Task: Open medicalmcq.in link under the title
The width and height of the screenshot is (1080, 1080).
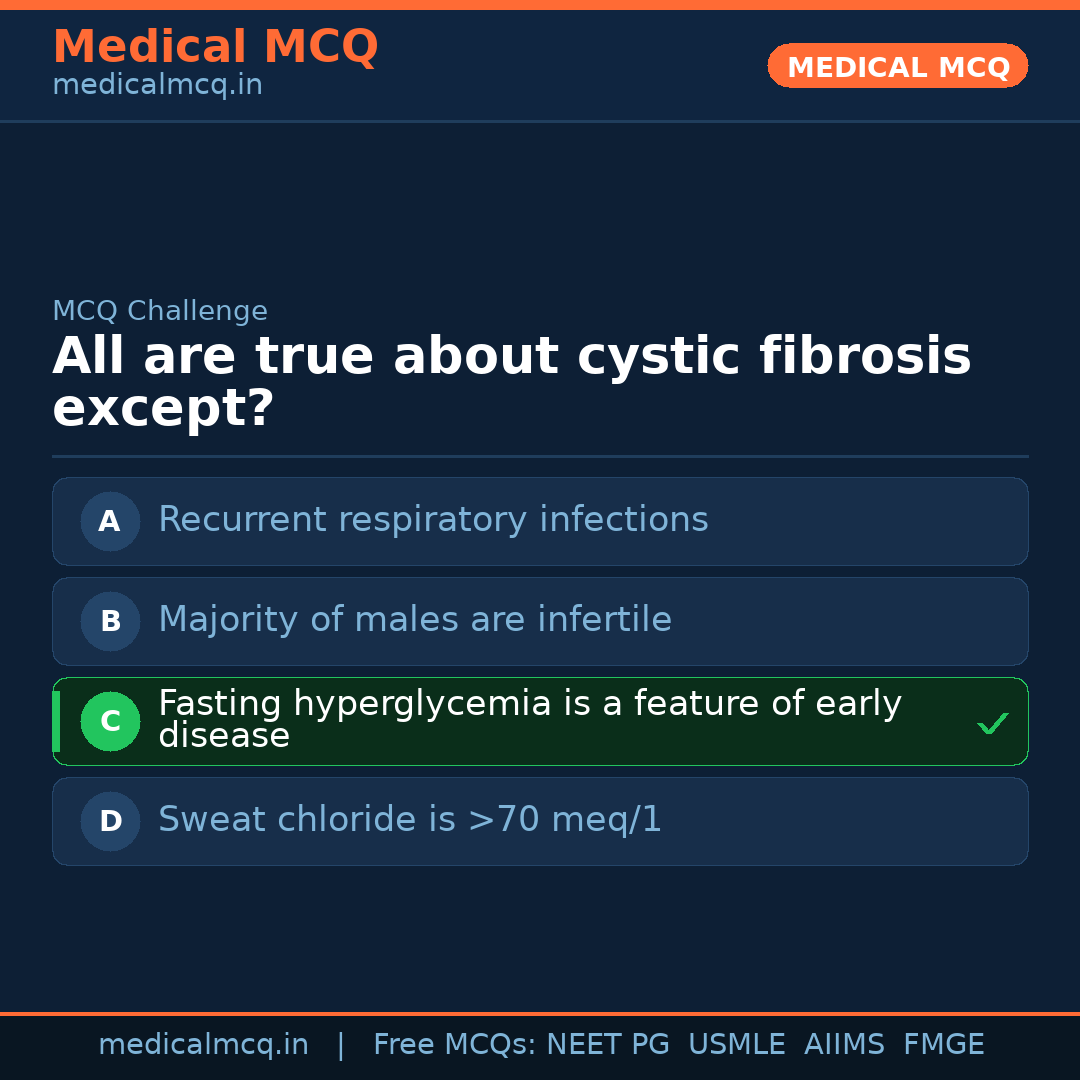Action: point(157,86)
